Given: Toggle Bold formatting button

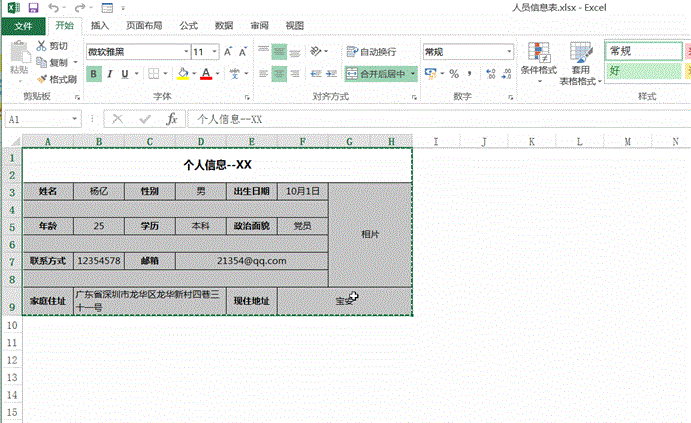Looking at the screenshot, I should pyautogui.click(x=94, y=74).
